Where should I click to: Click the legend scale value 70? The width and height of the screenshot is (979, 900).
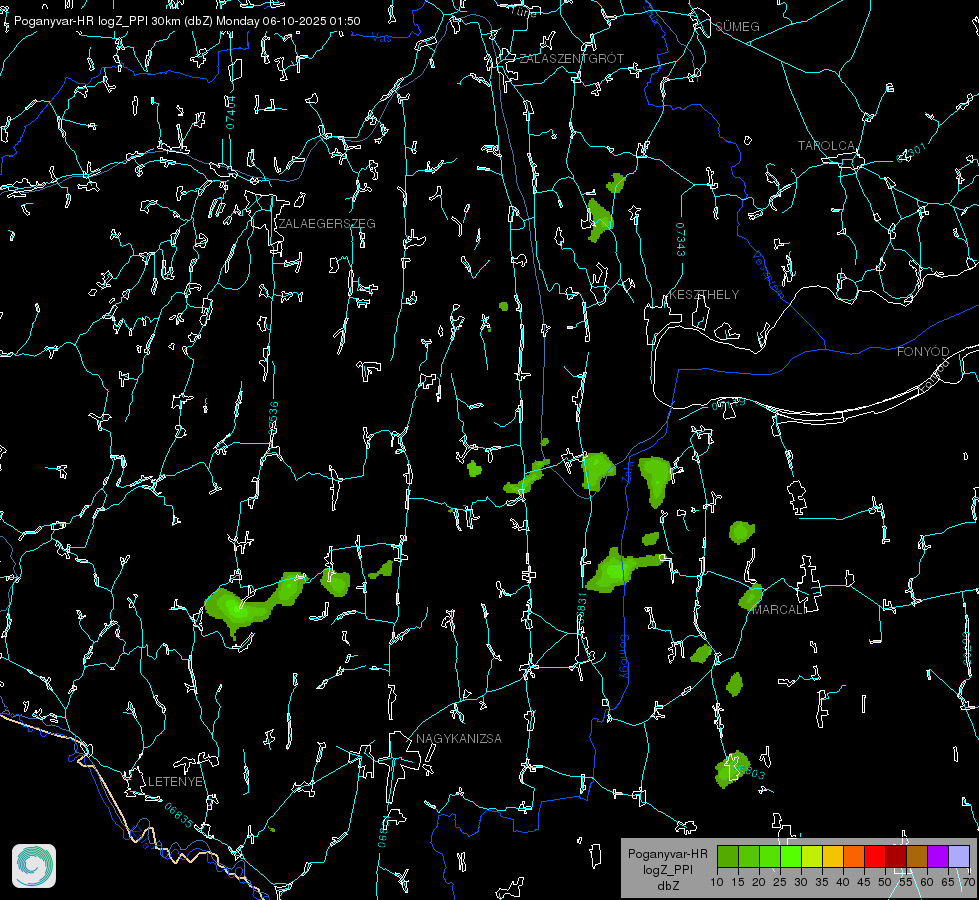click(x=968, y=882)
